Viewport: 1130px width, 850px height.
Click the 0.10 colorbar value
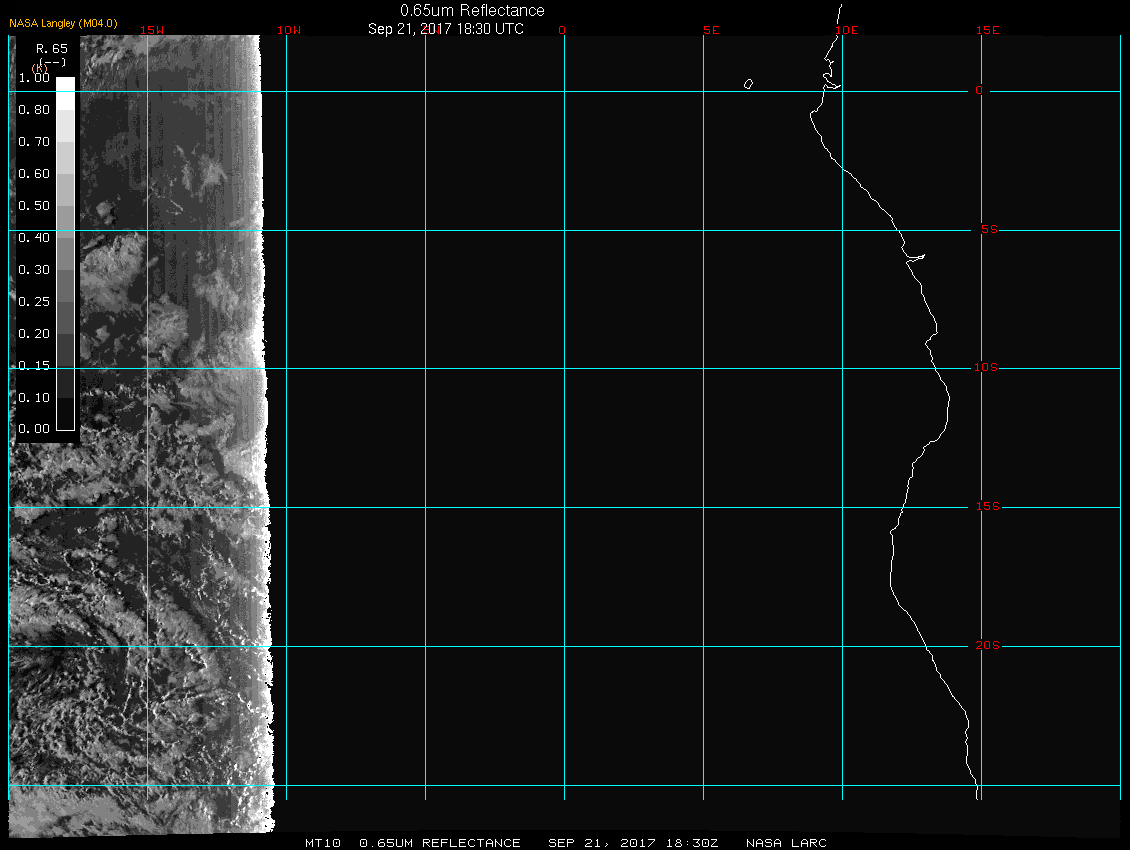click(x=34, y=397)
